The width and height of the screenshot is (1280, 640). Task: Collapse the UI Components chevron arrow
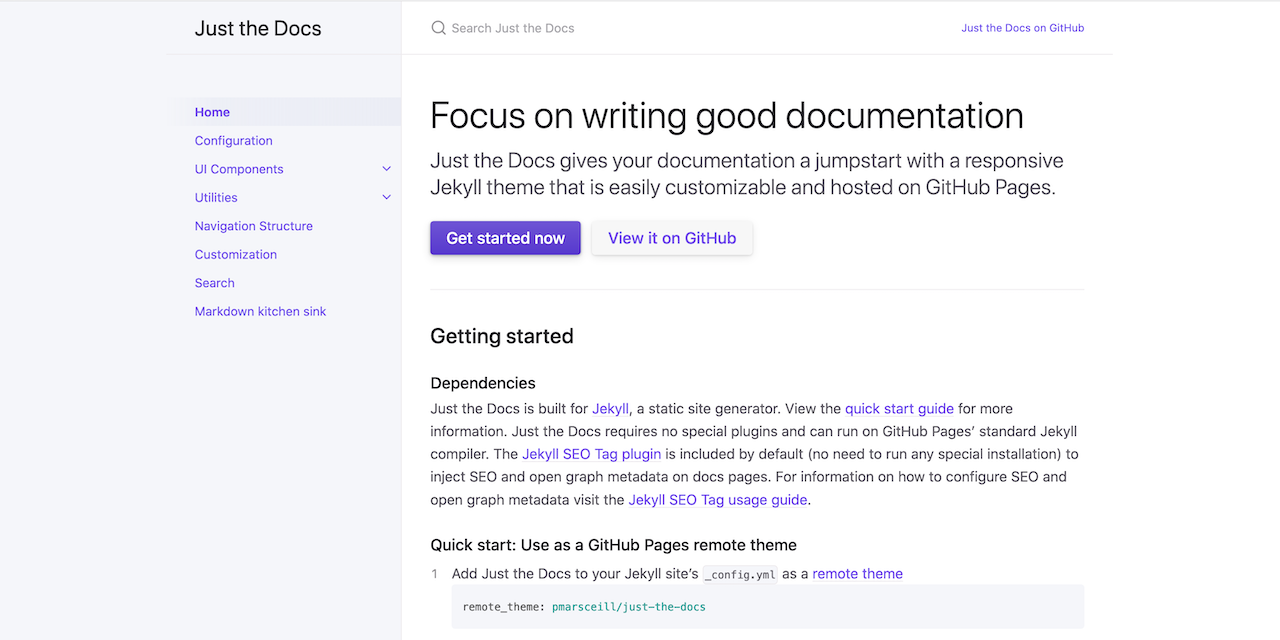386,168
